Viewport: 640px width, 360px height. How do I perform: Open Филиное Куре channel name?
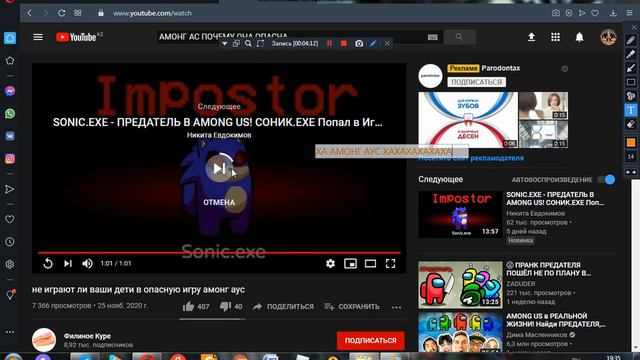pos(87,336)
